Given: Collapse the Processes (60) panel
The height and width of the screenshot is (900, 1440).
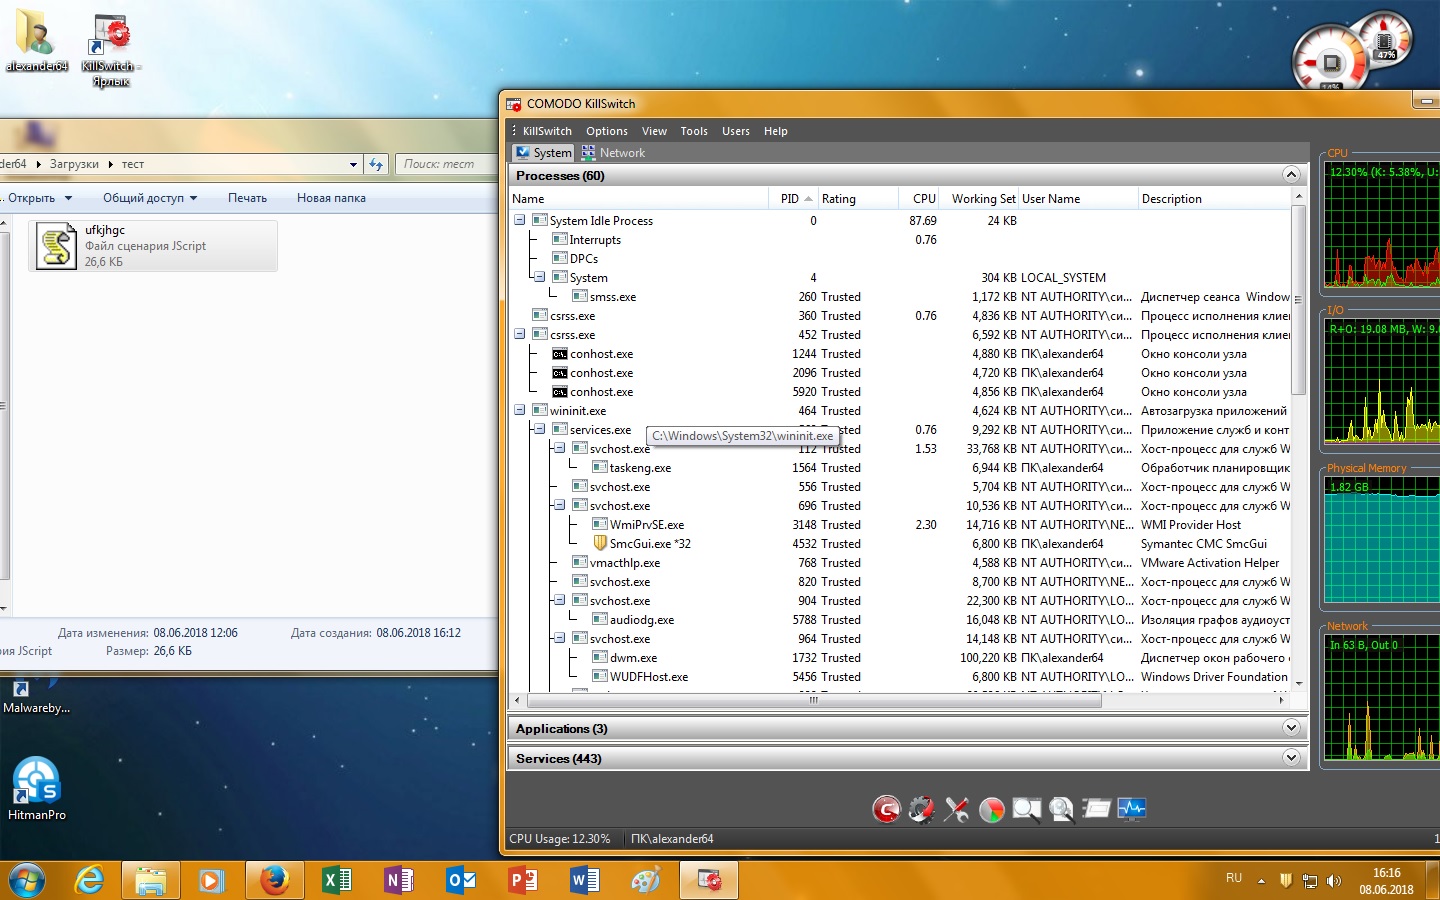Looking at the screenshot, I should [x=1291, y=175].
